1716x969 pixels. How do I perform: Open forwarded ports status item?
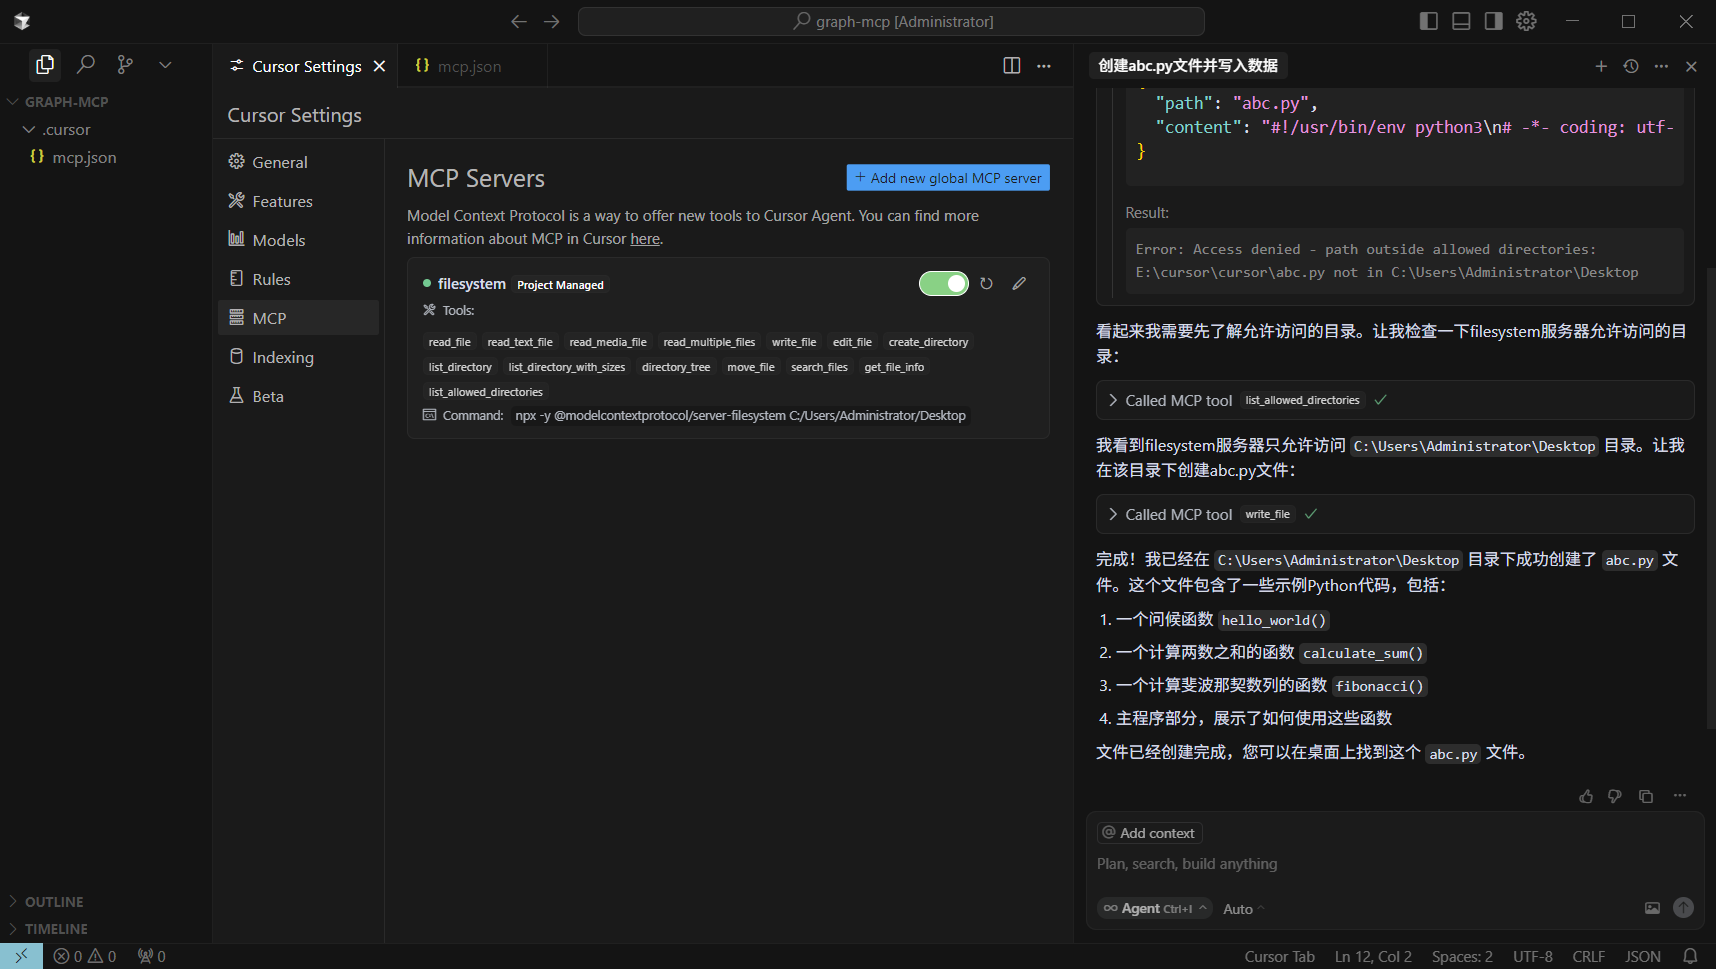pos(152,957)
